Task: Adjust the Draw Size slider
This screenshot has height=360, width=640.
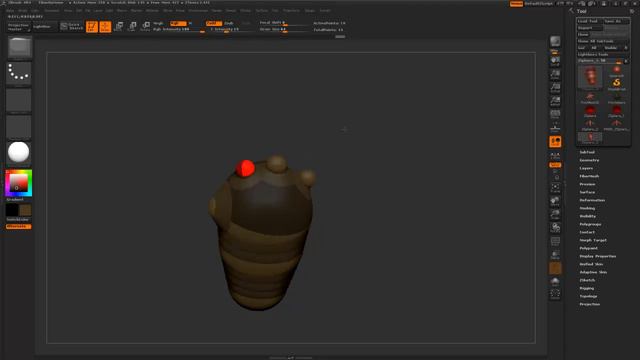Action: point(284,30)
